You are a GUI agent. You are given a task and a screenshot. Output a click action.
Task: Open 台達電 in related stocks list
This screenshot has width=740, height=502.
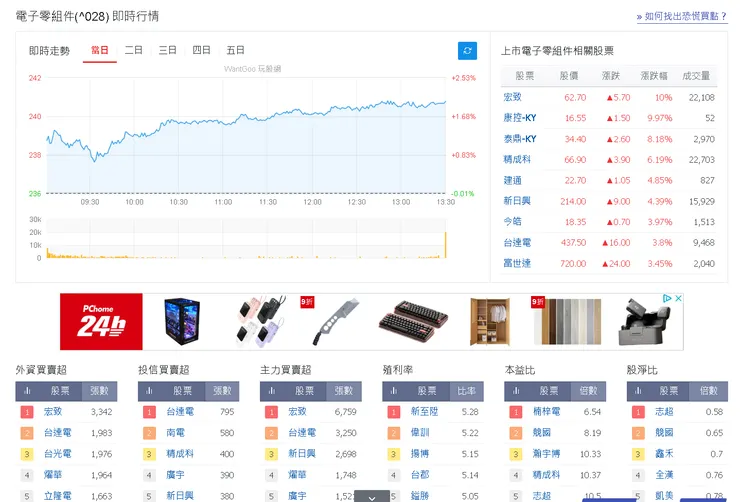point(517,243)
